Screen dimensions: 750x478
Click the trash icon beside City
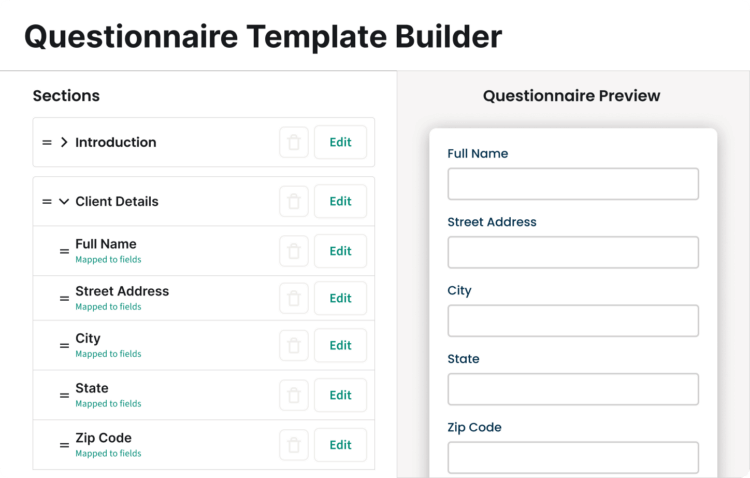[x=293, y=345]
